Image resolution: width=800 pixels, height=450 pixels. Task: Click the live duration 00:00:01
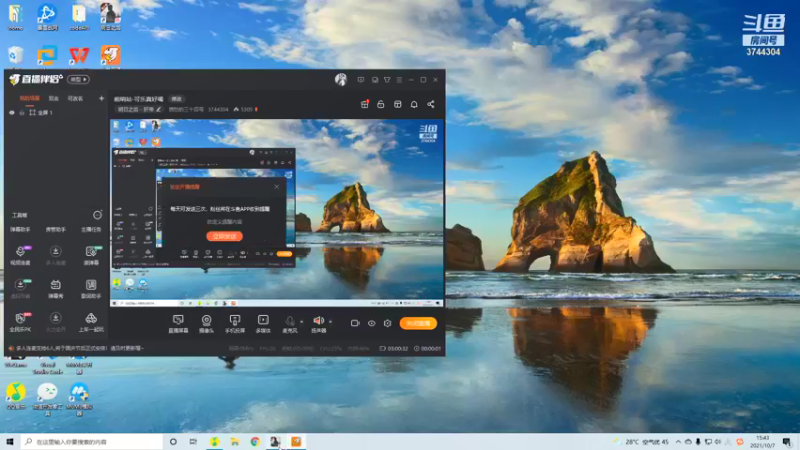tap(431, 348)
